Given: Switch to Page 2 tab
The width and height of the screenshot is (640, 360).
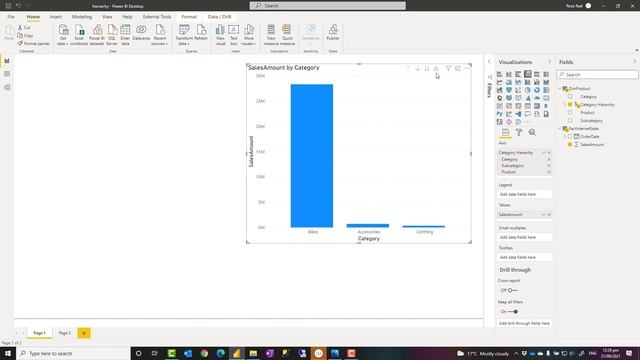Looking at the screenshot, I should (64, 333).
